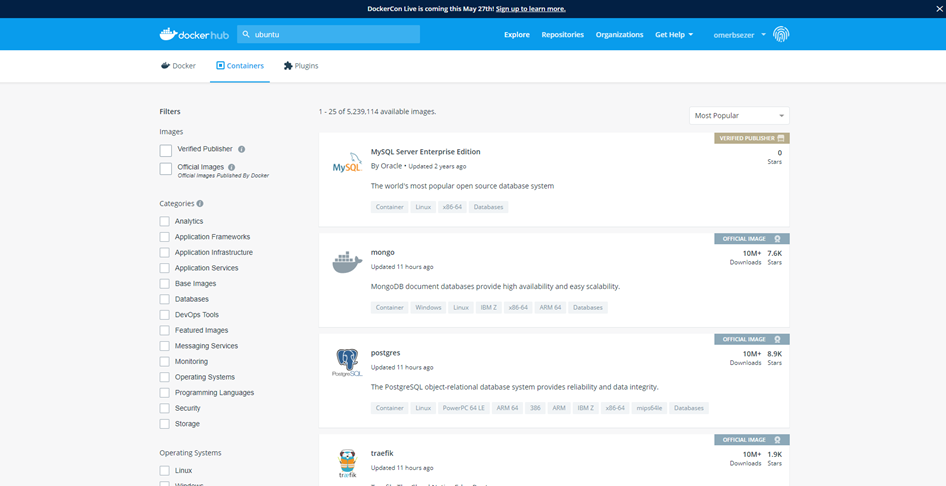Click the PowerPC 64 LE tag on postgres
946x486 pixels.
[463, 408]
